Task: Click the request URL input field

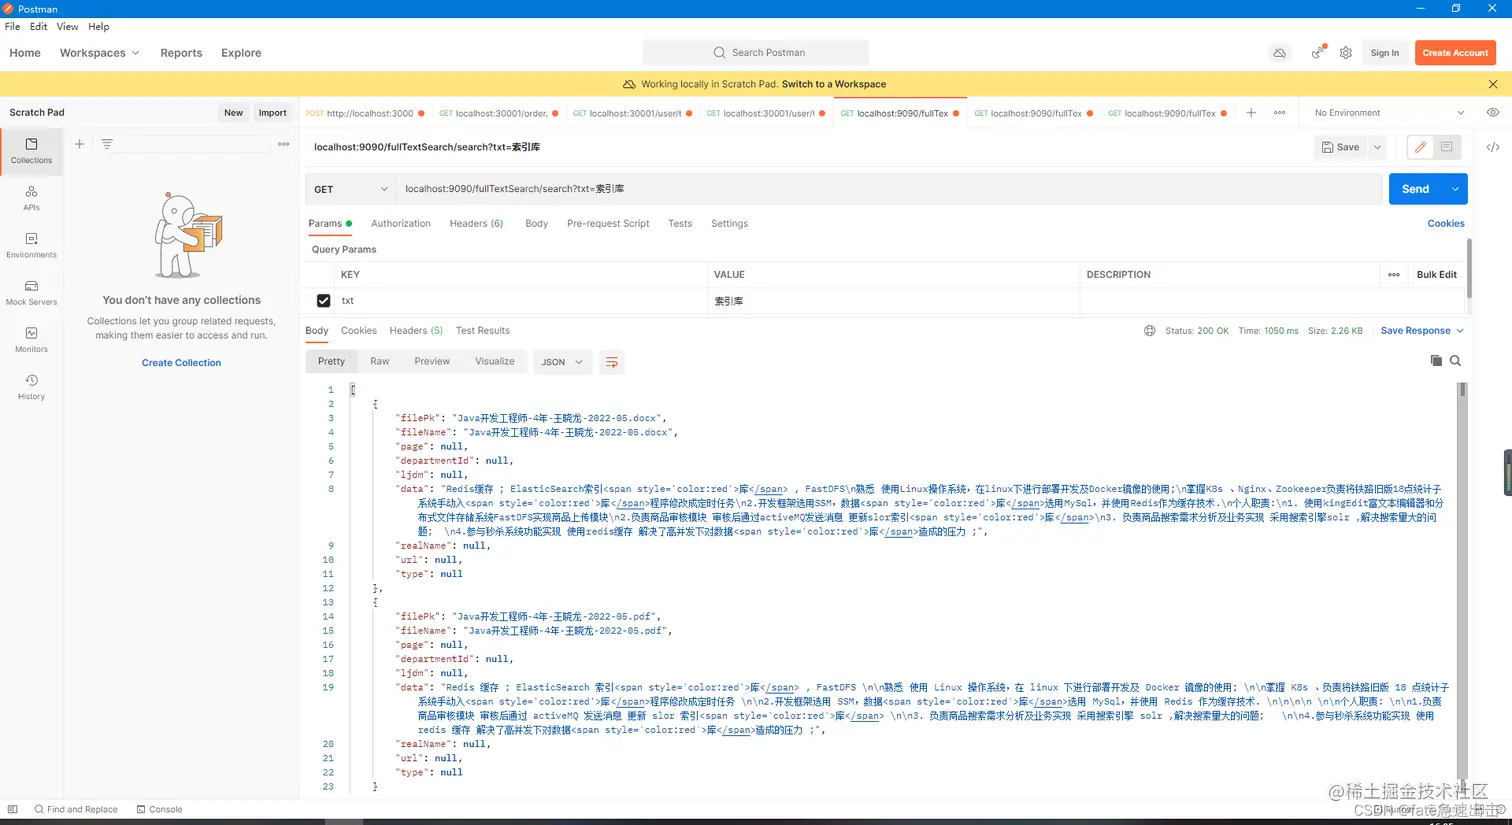Action: tap(889, 189)
